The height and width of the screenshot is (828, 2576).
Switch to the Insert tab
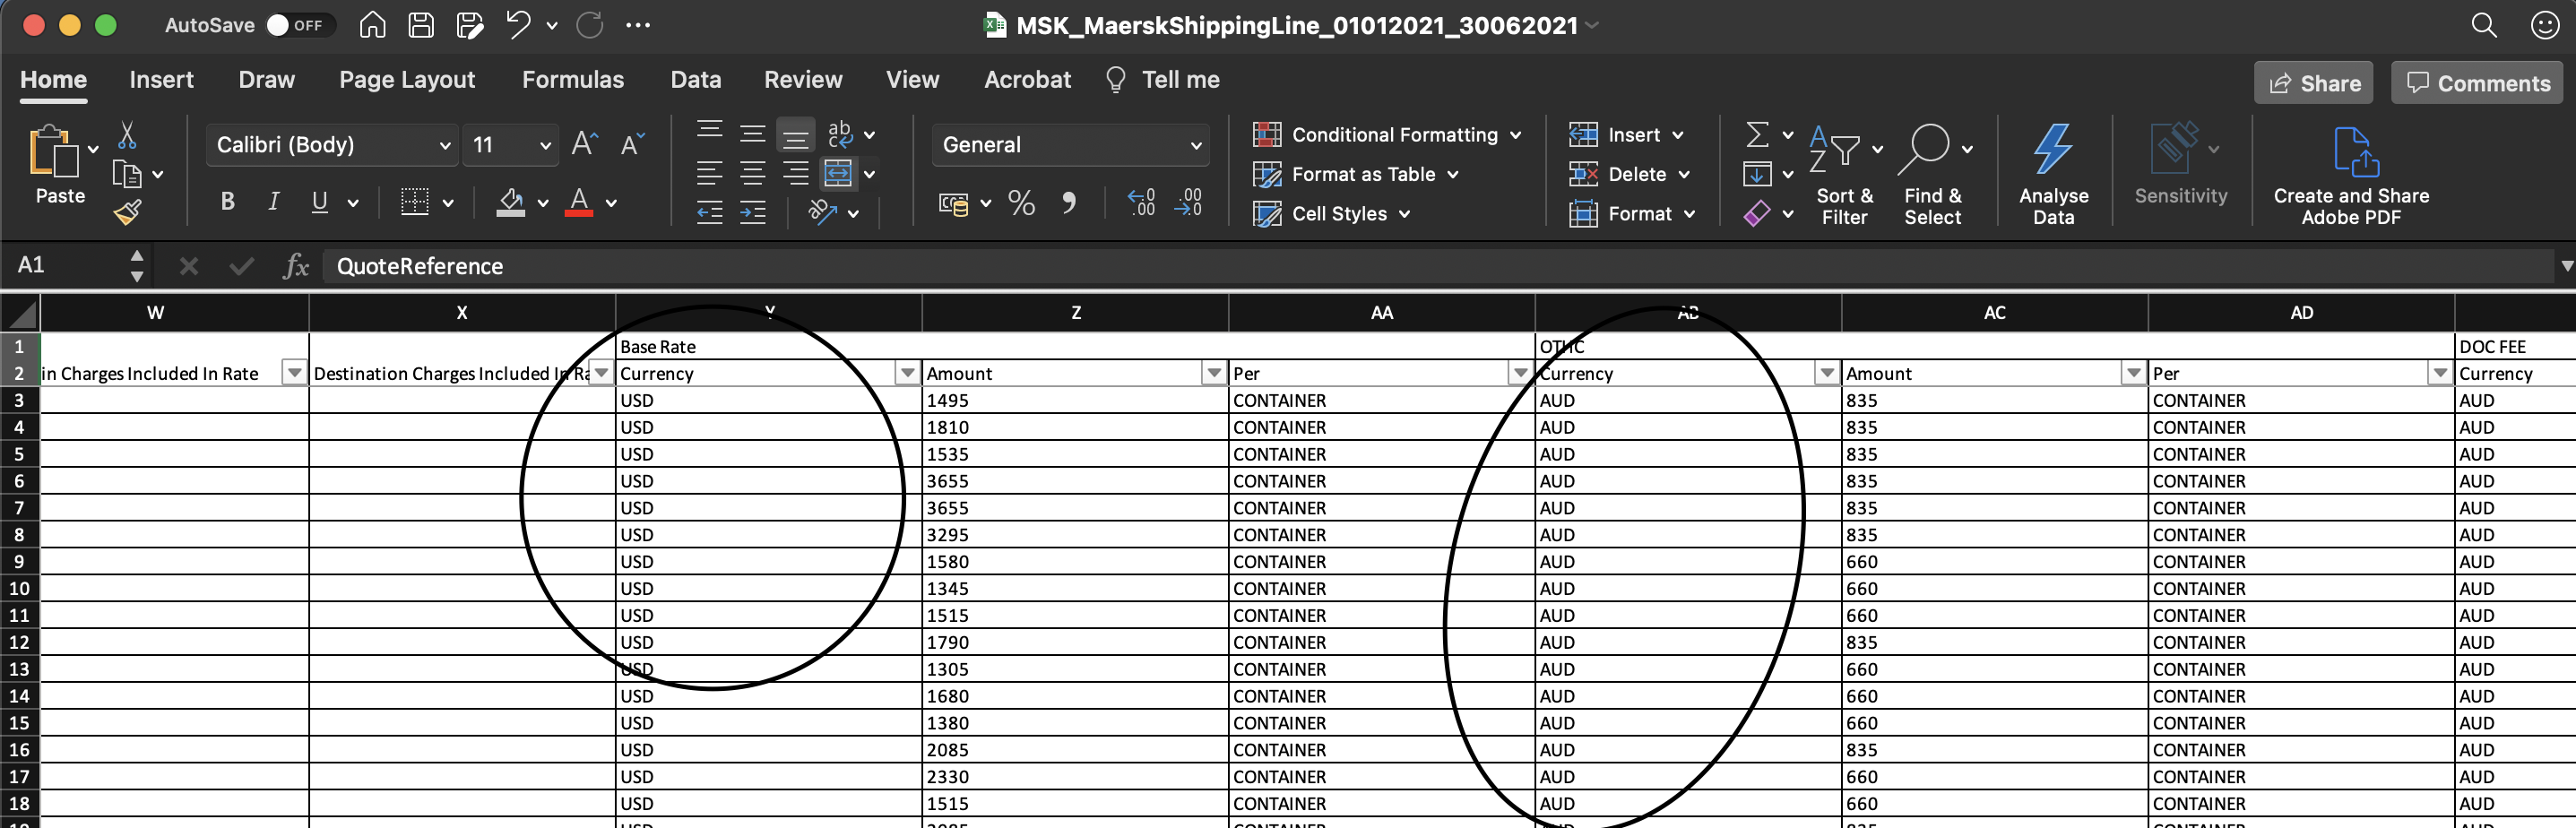[161, 80]
